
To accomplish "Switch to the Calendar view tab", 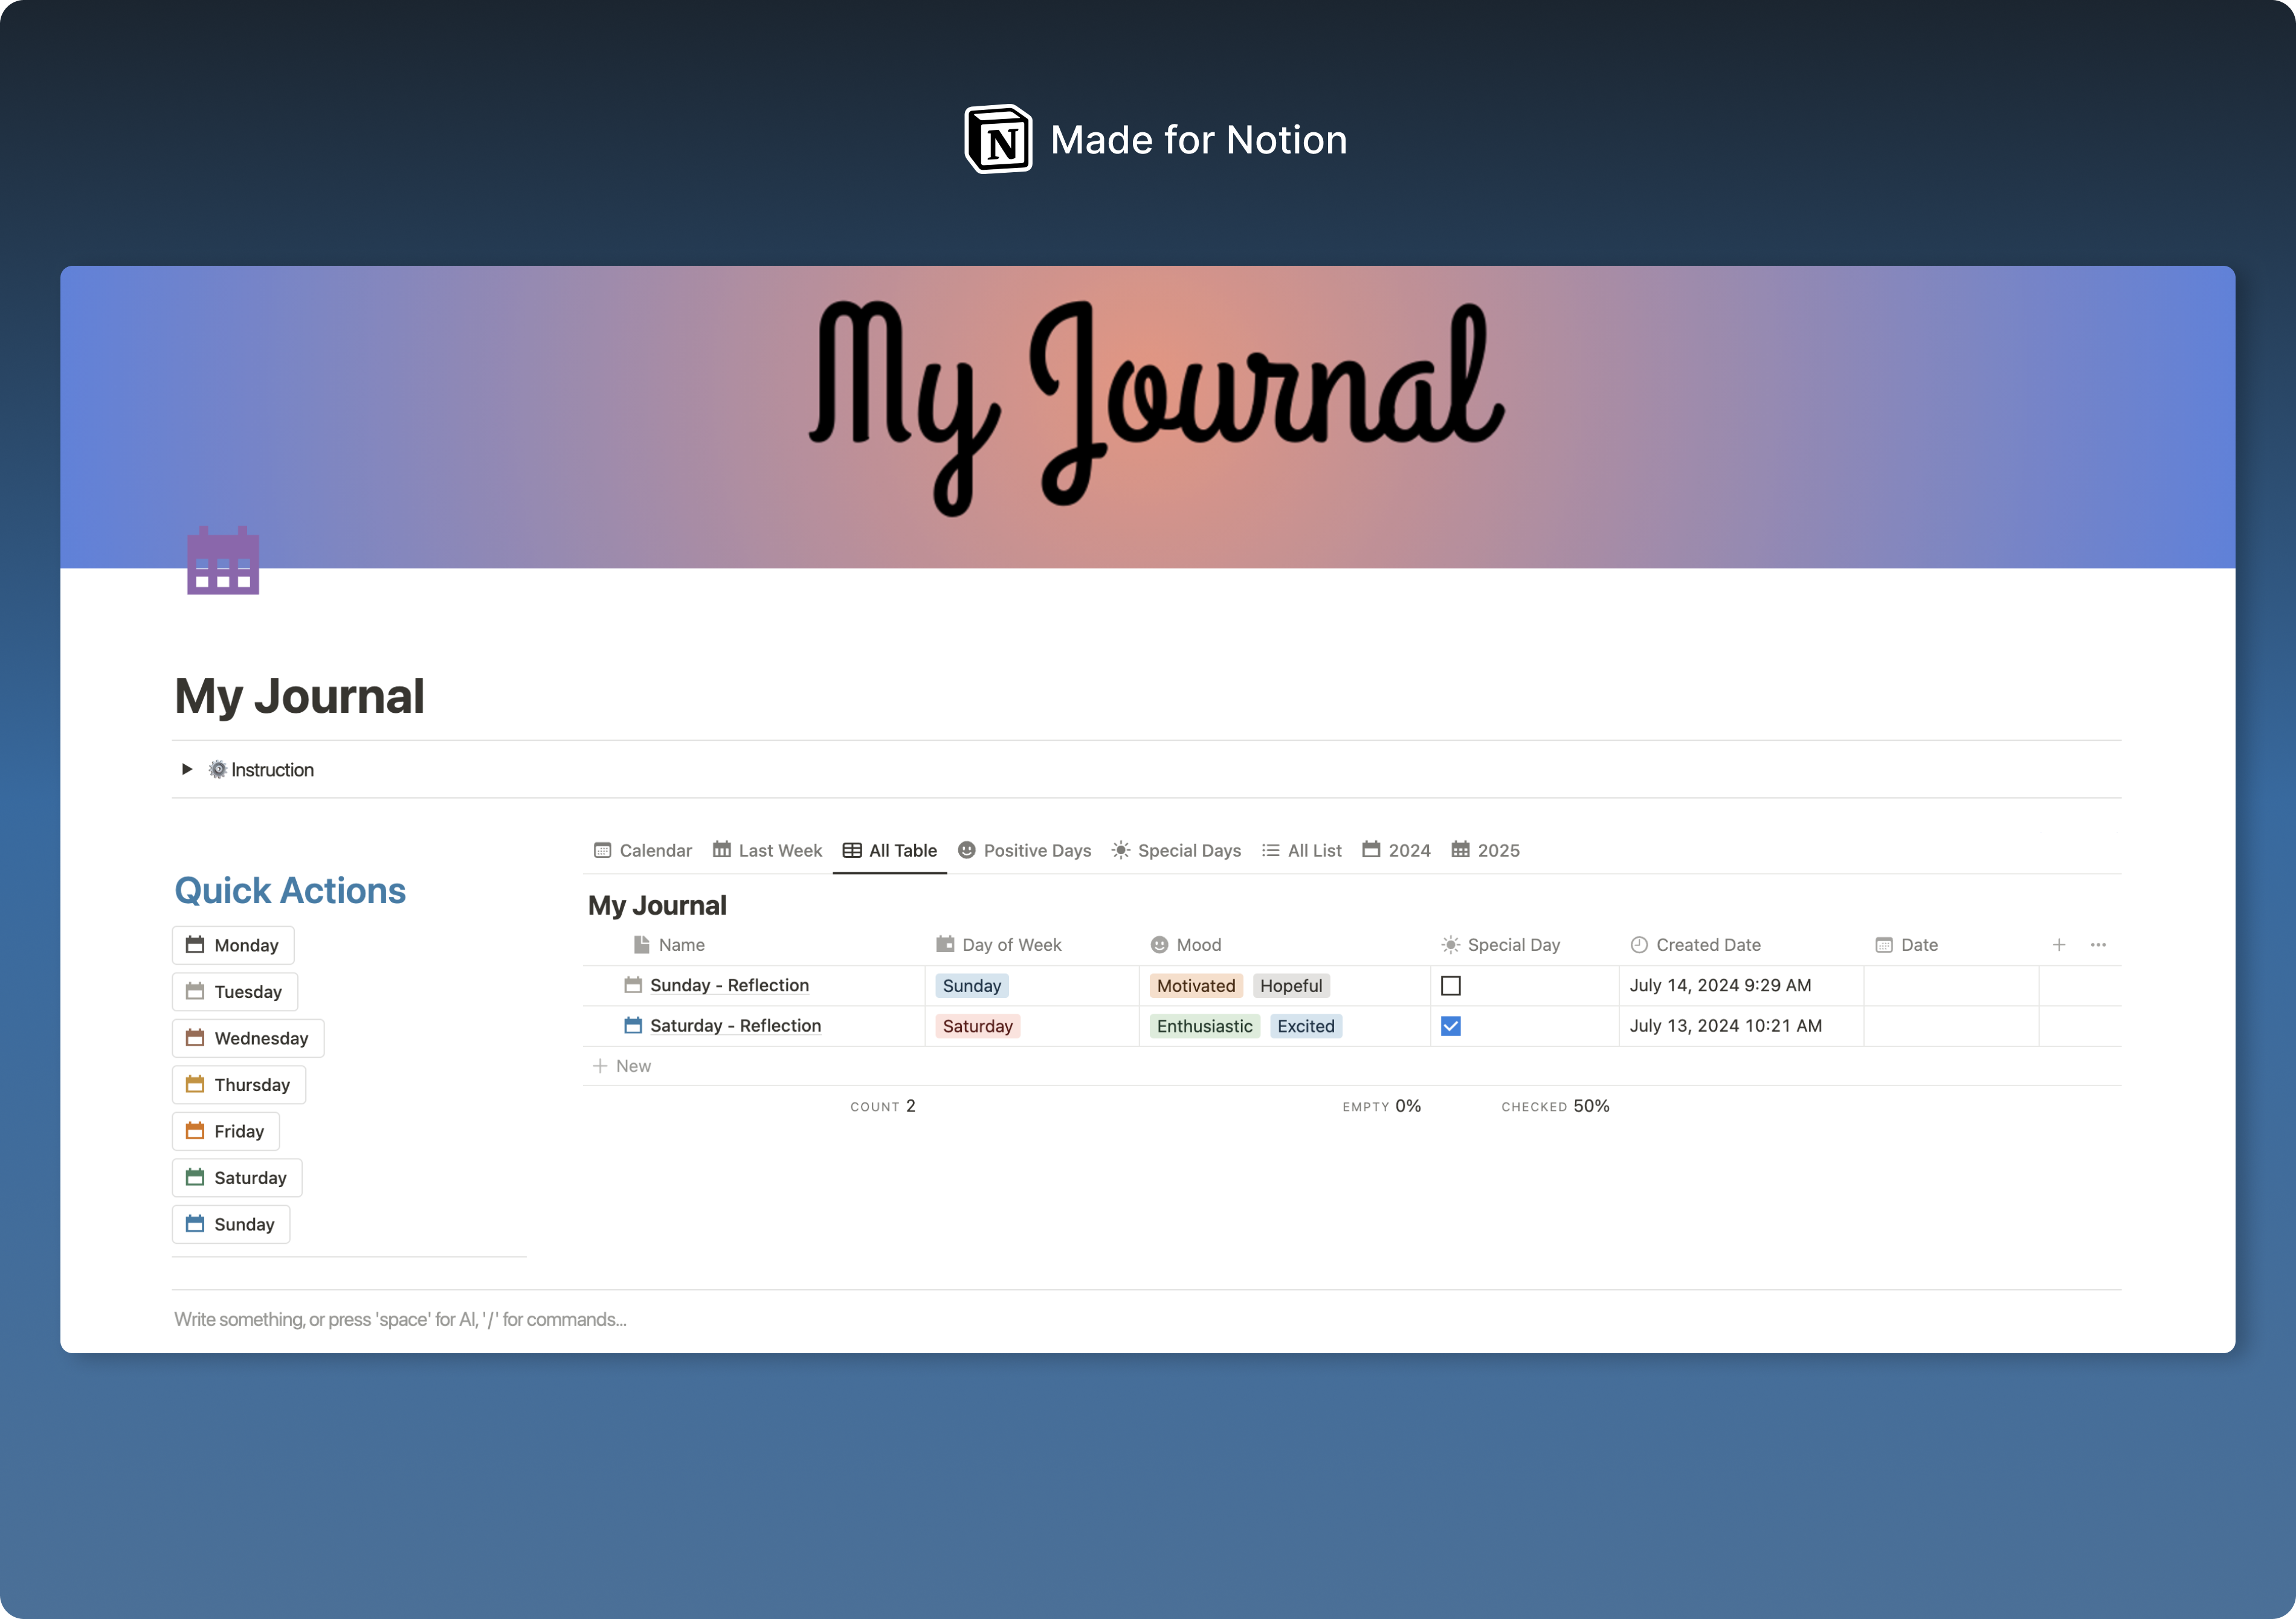I will pyautogui.click(x=643, y=850).
